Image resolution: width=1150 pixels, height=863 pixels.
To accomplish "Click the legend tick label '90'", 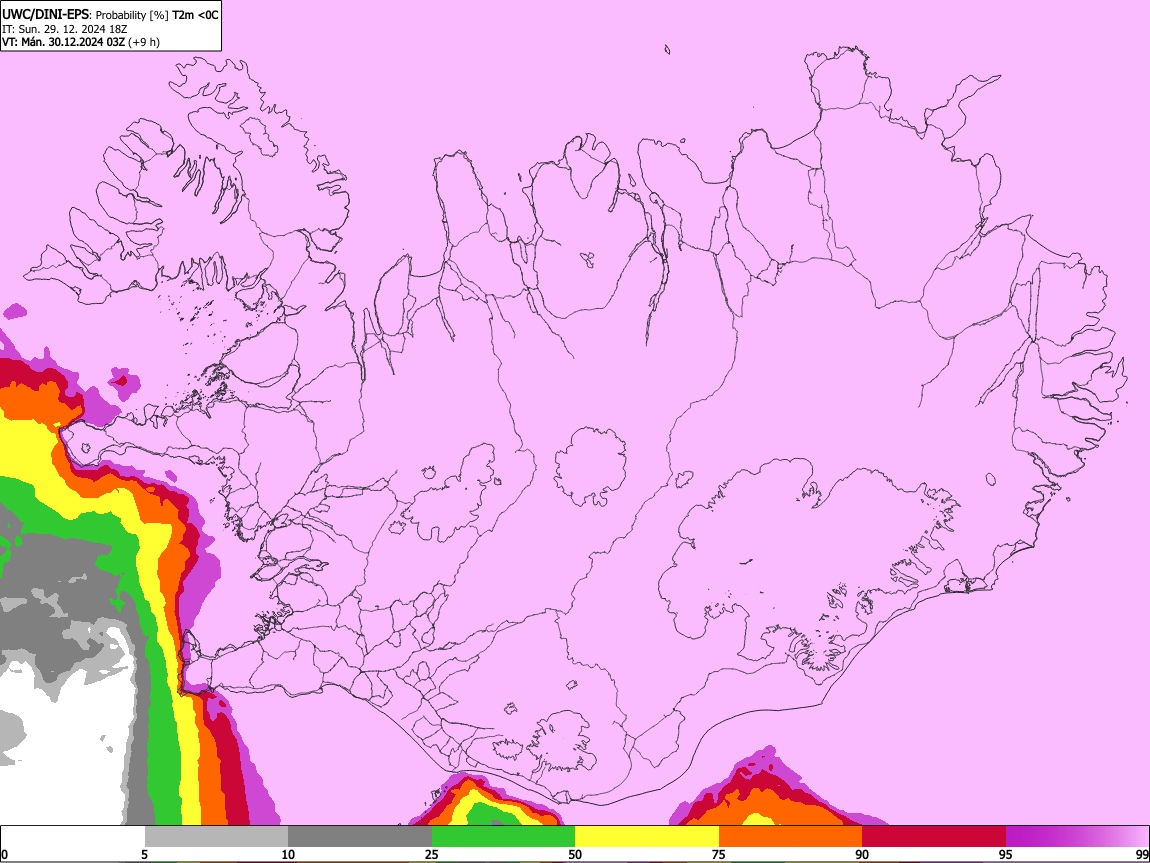I will (862, 855).
